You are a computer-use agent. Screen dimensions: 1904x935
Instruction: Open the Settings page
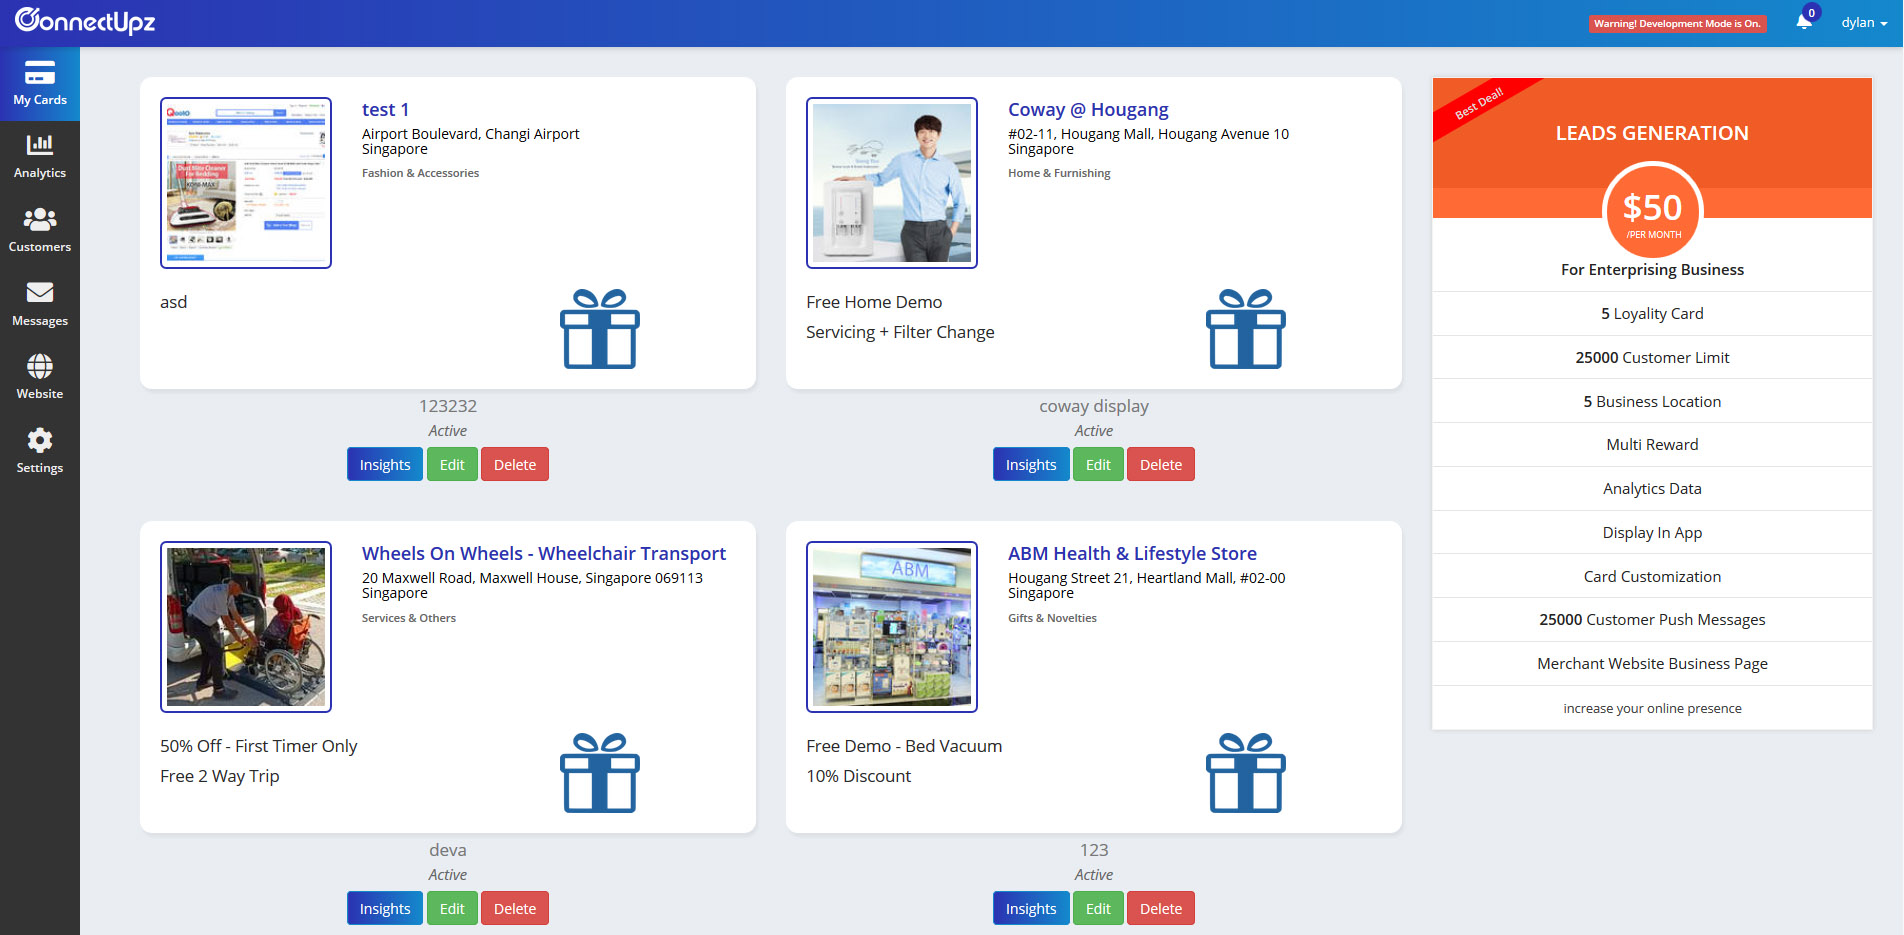(40, 452)
